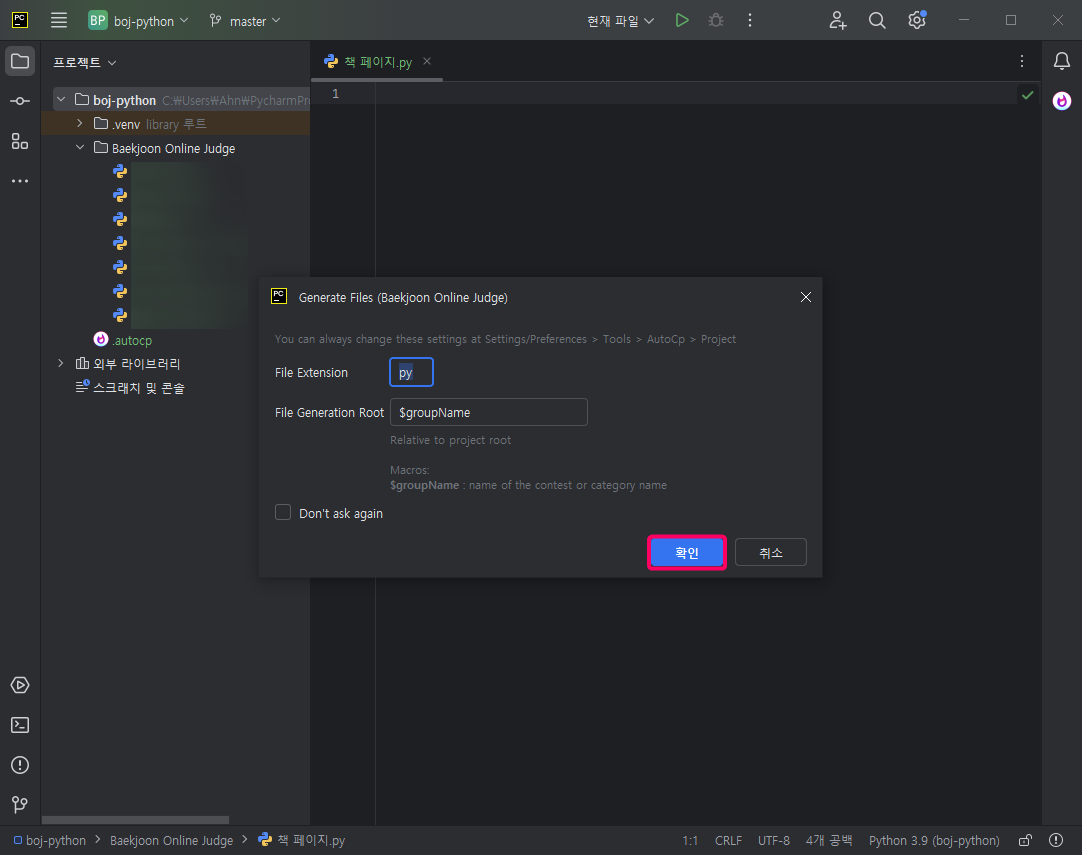Open more run actions in the toolbar
Screen dimensions: 1082x855
[750, 21]
